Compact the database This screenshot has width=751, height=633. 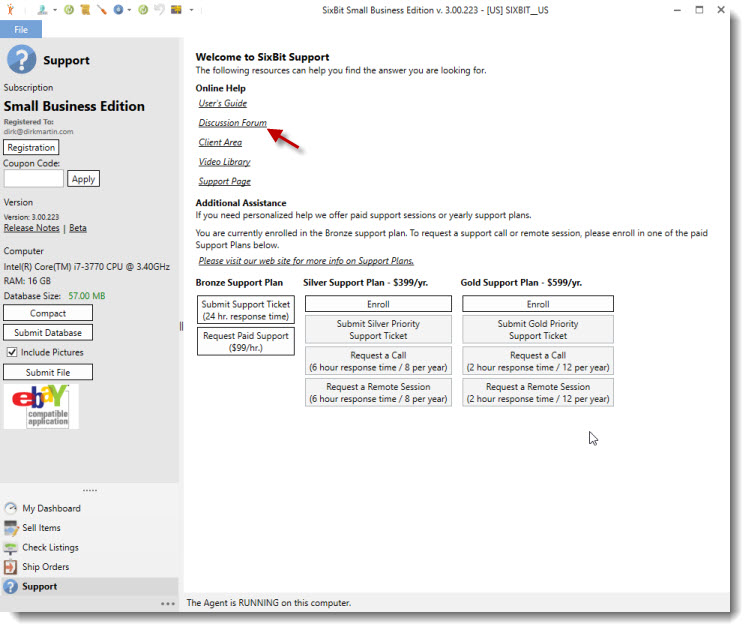click(x=48, y=313)
